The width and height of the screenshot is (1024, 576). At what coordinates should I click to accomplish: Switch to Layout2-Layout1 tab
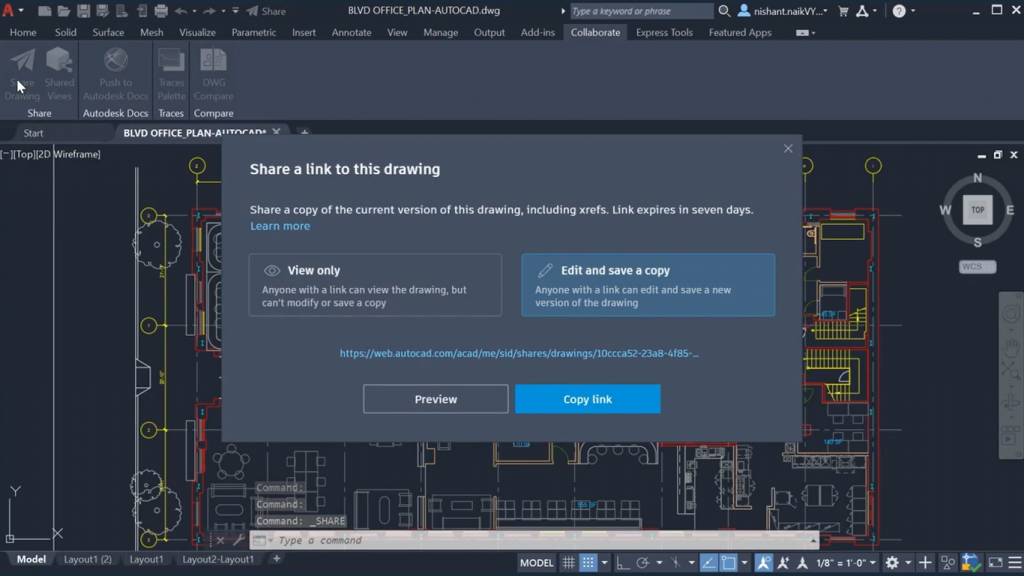[x=218, y=559]
